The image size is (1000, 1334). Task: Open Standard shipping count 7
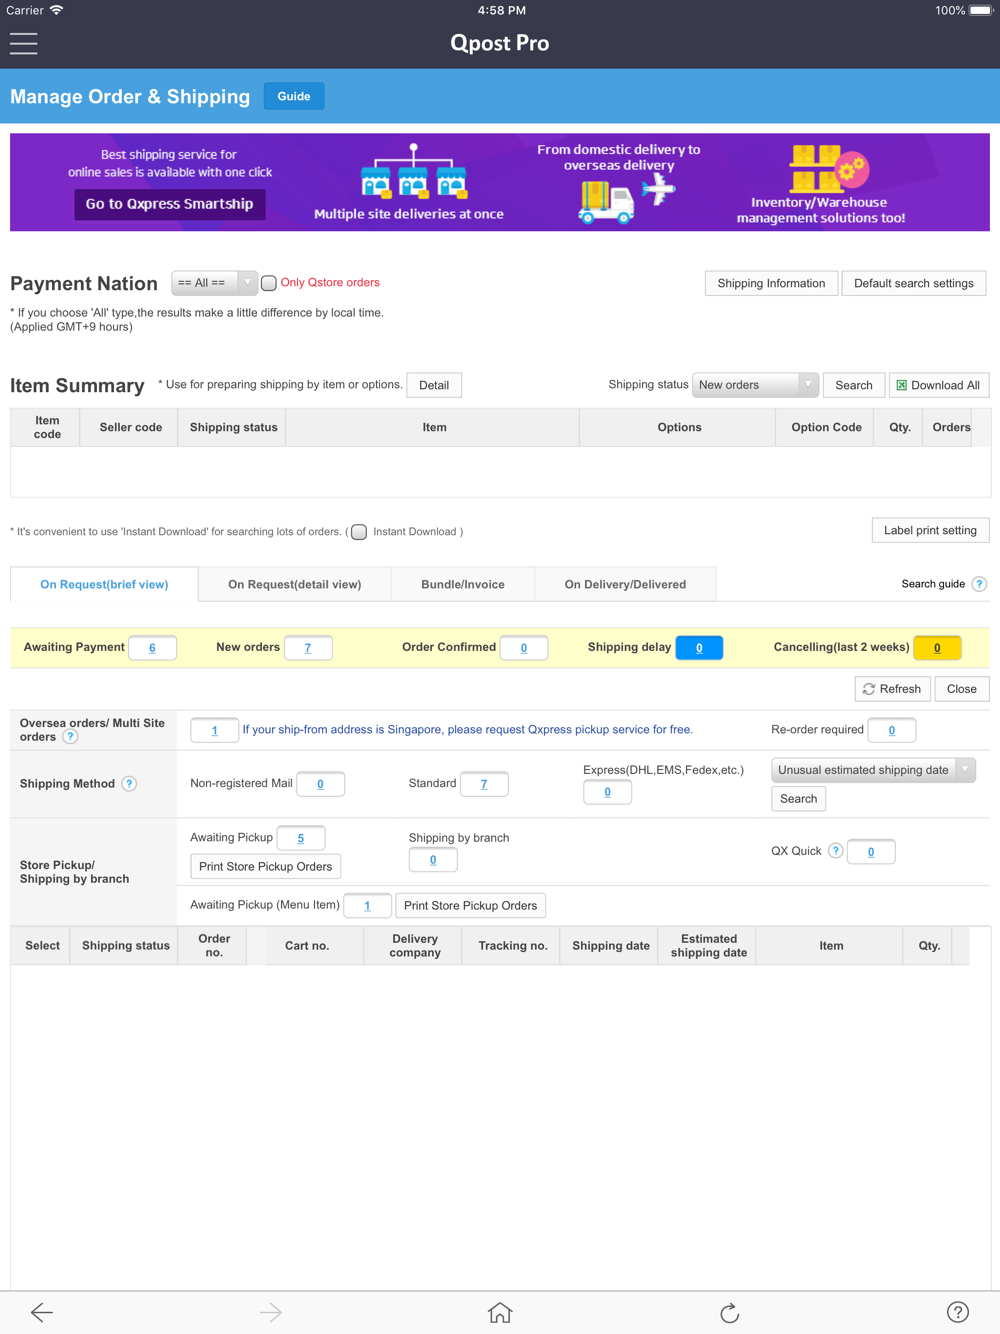[x=484, y=784]
